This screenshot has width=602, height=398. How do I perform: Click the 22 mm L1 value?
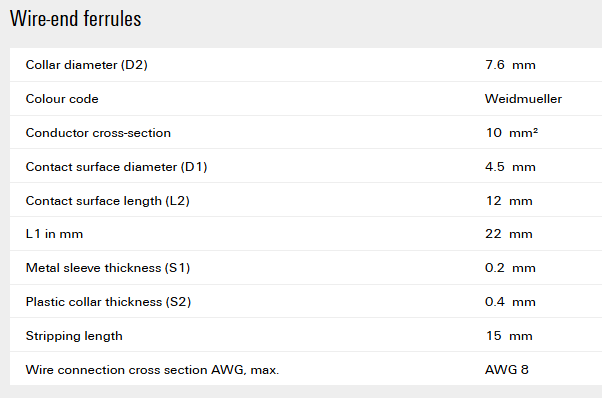(x=509, y=234)
